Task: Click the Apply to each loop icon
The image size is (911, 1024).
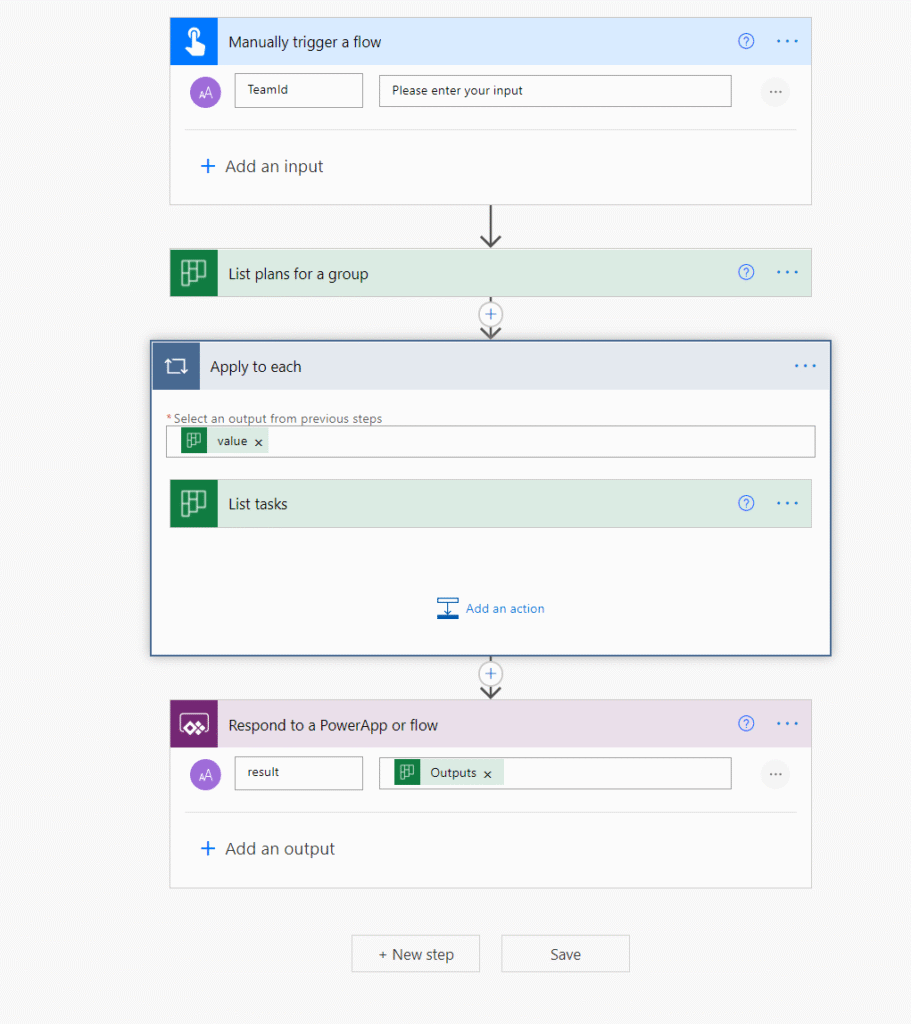Action: coord(176,366)
